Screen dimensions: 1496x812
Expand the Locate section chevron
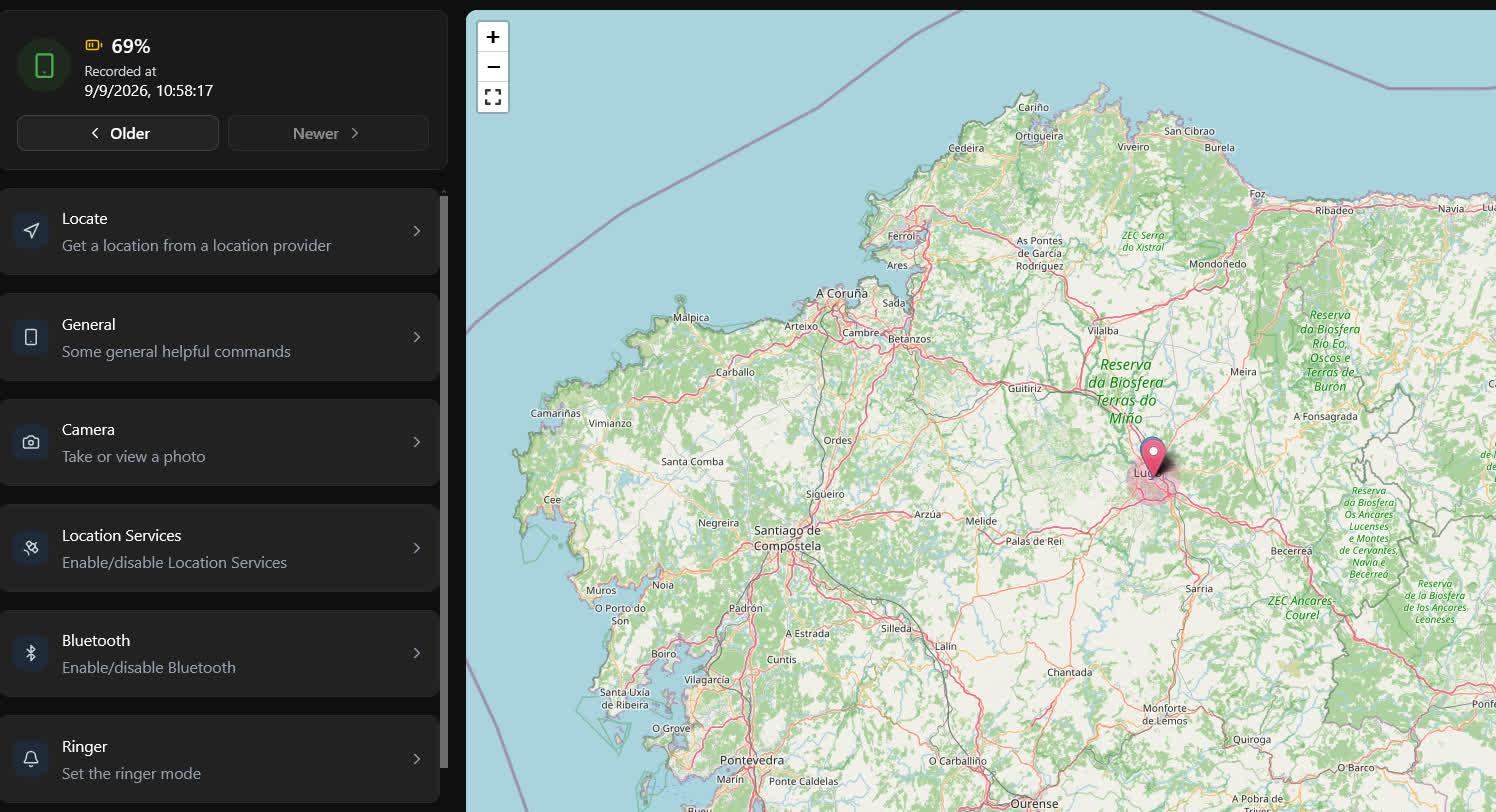point(417,231)
